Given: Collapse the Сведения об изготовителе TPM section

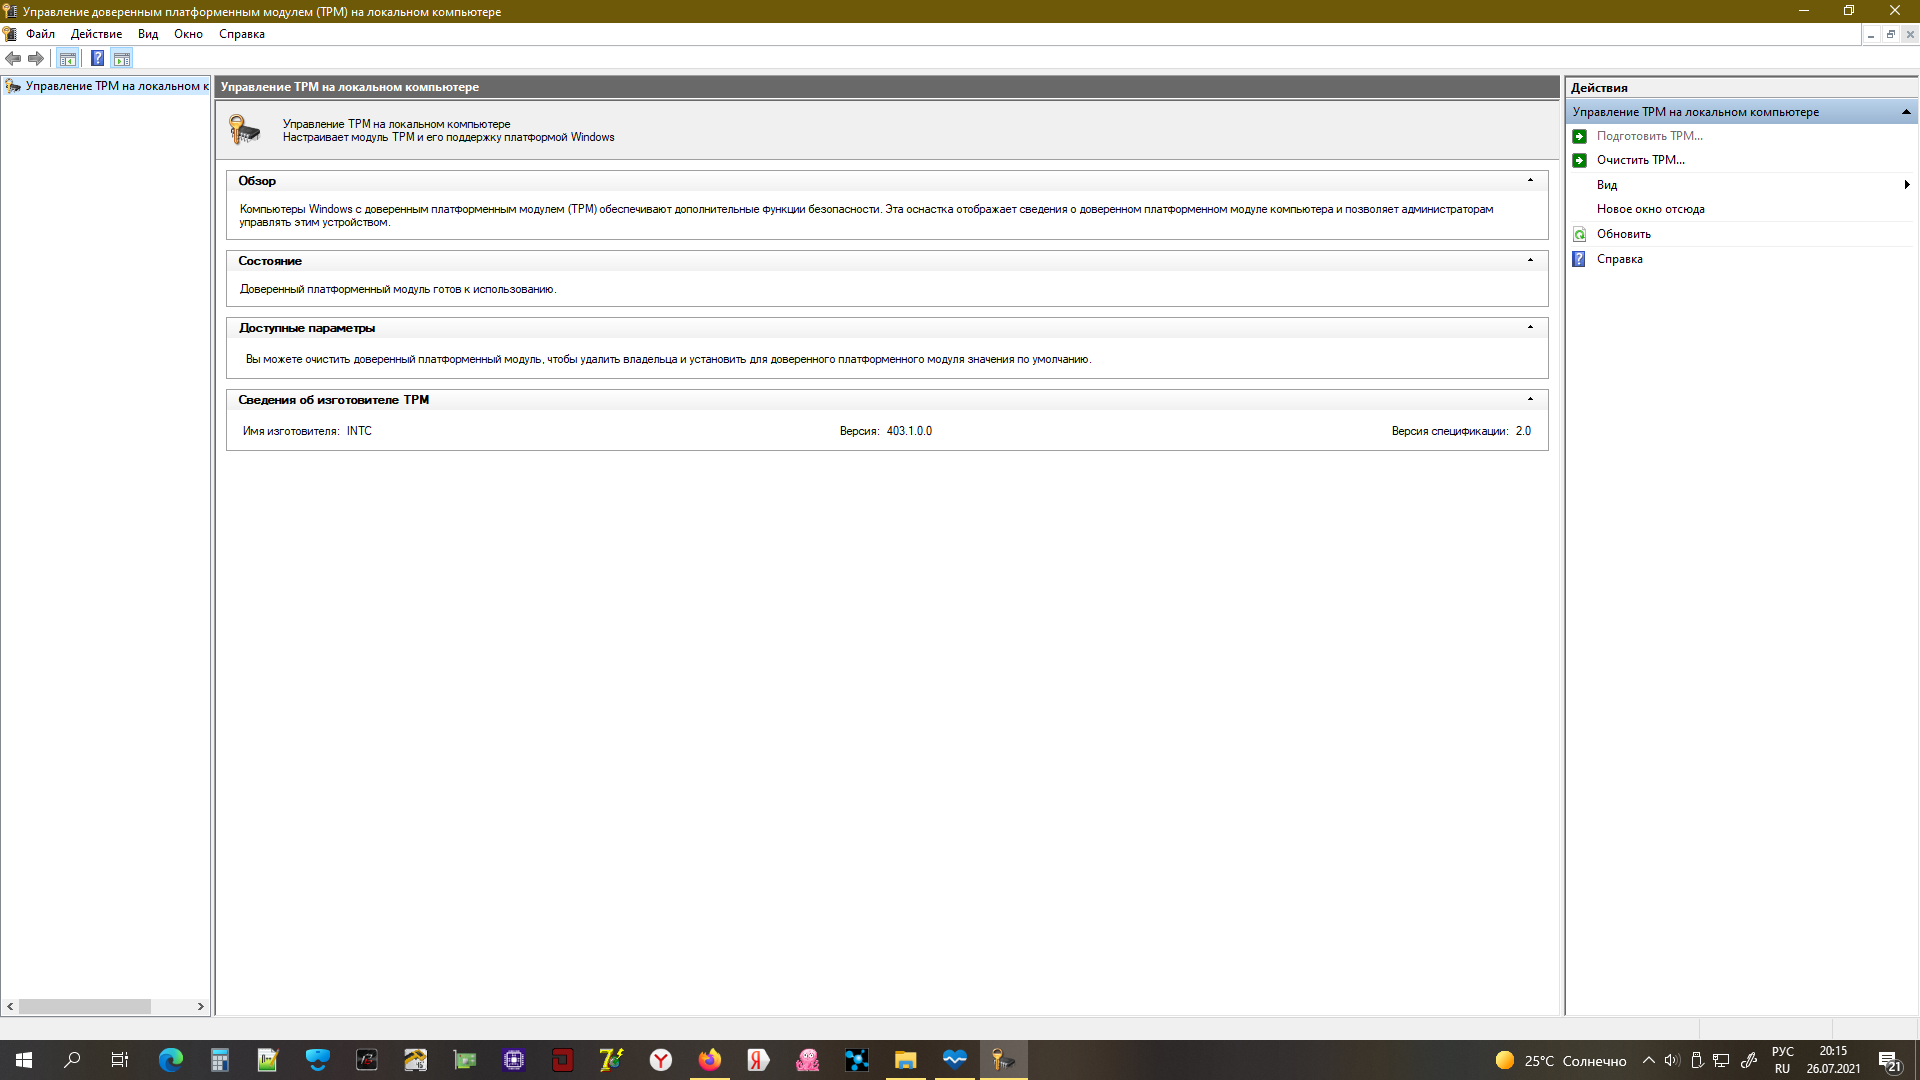Looking at the screenshot, I should [1529, 400].
